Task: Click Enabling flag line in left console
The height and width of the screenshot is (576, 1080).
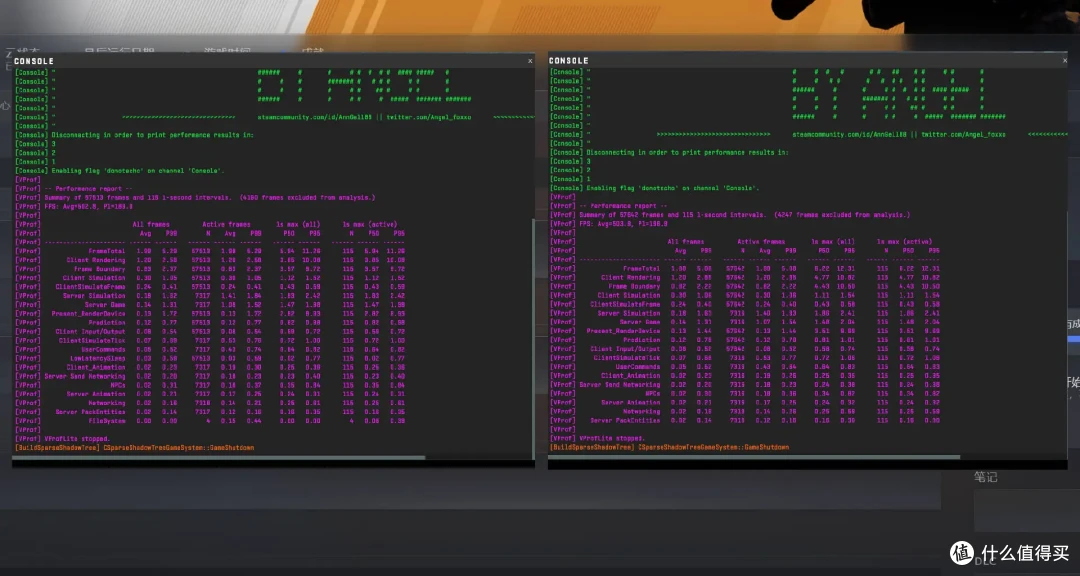Action: pos(120,171)
